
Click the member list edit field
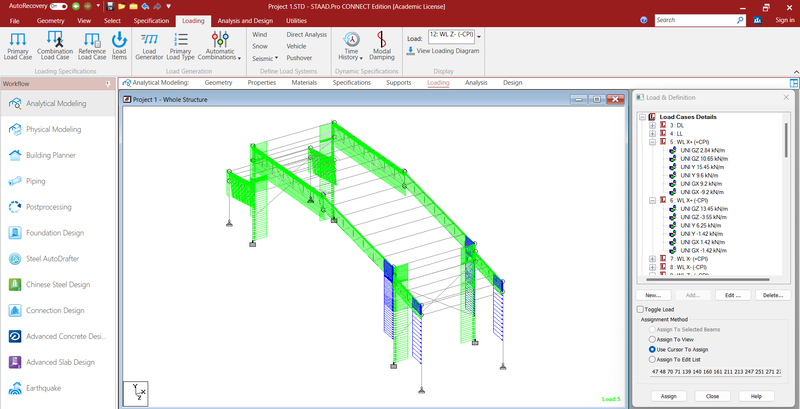pos(715,373)
